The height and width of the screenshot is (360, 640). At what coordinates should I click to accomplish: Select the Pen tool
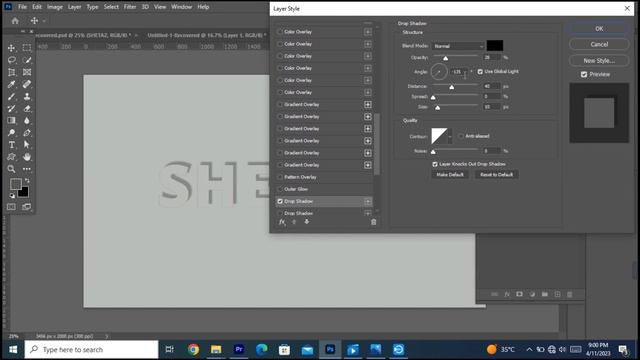tap(27, 133)
